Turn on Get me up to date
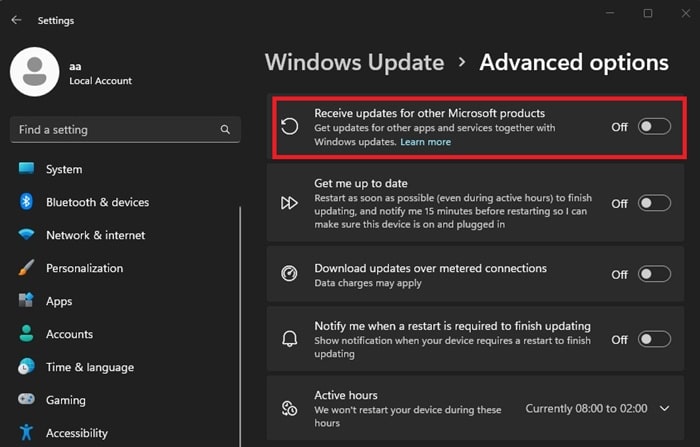This screenshot has height=447, width=700. 654,203
